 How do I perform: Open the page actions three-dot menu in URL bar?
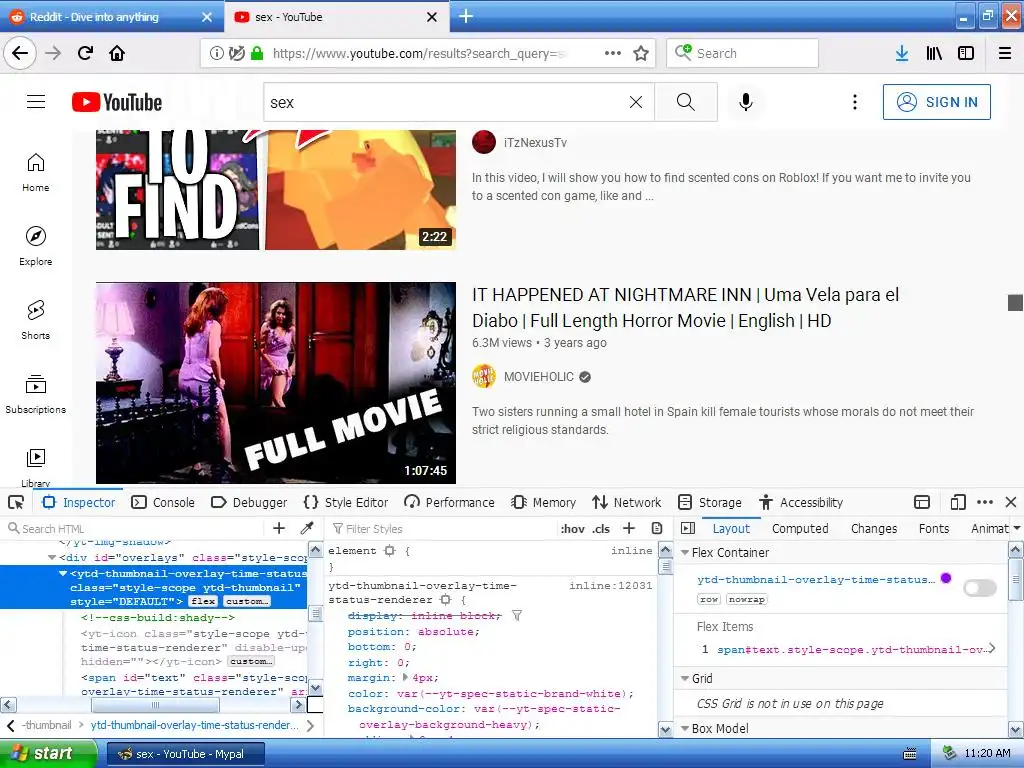tap(613, 53)
